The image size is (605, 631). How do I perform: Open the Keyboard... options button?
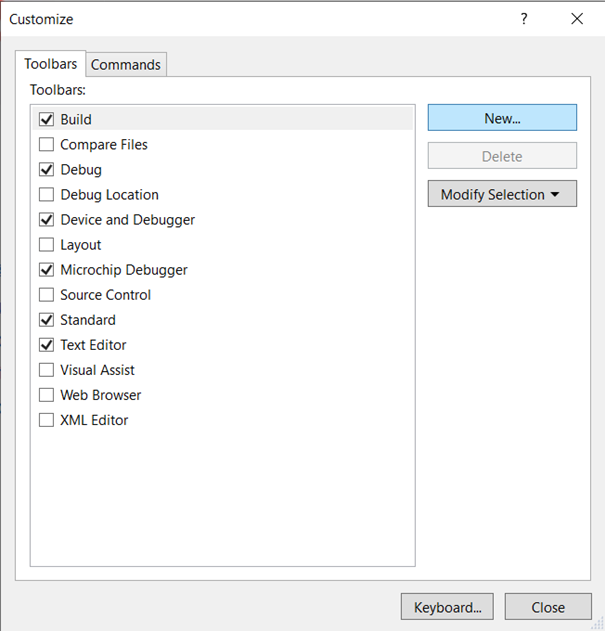click(x=447, y=607)
